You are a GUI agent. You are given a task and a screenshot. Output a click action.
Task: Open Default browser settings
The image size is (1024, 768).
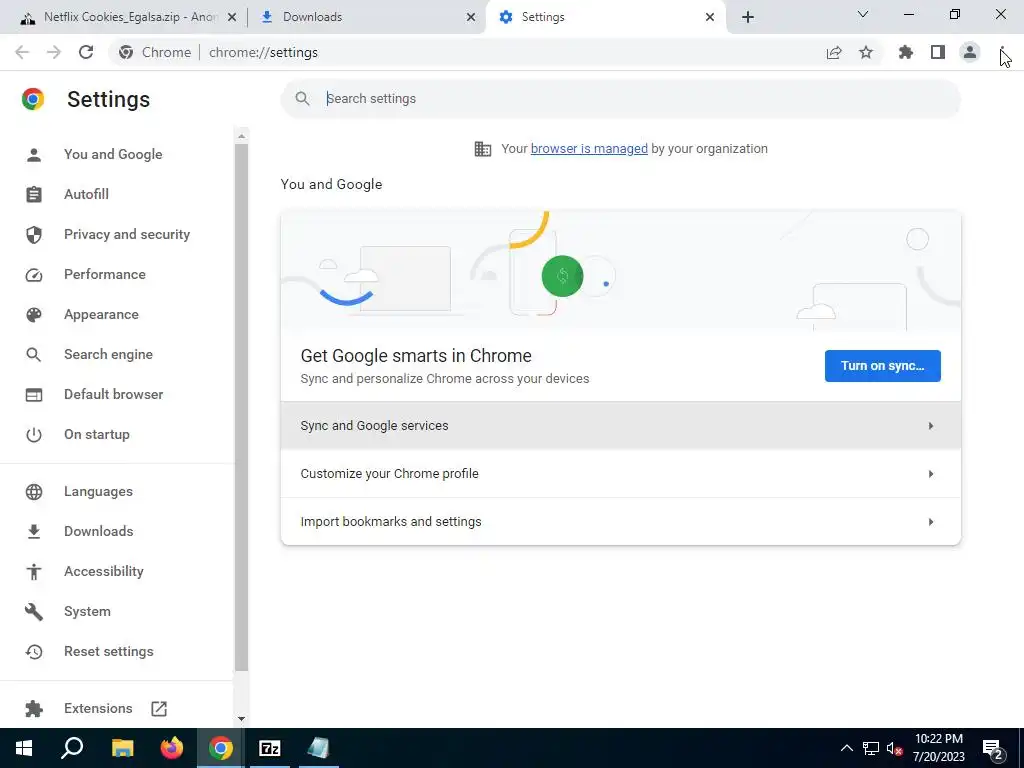(x=114, y=394)
